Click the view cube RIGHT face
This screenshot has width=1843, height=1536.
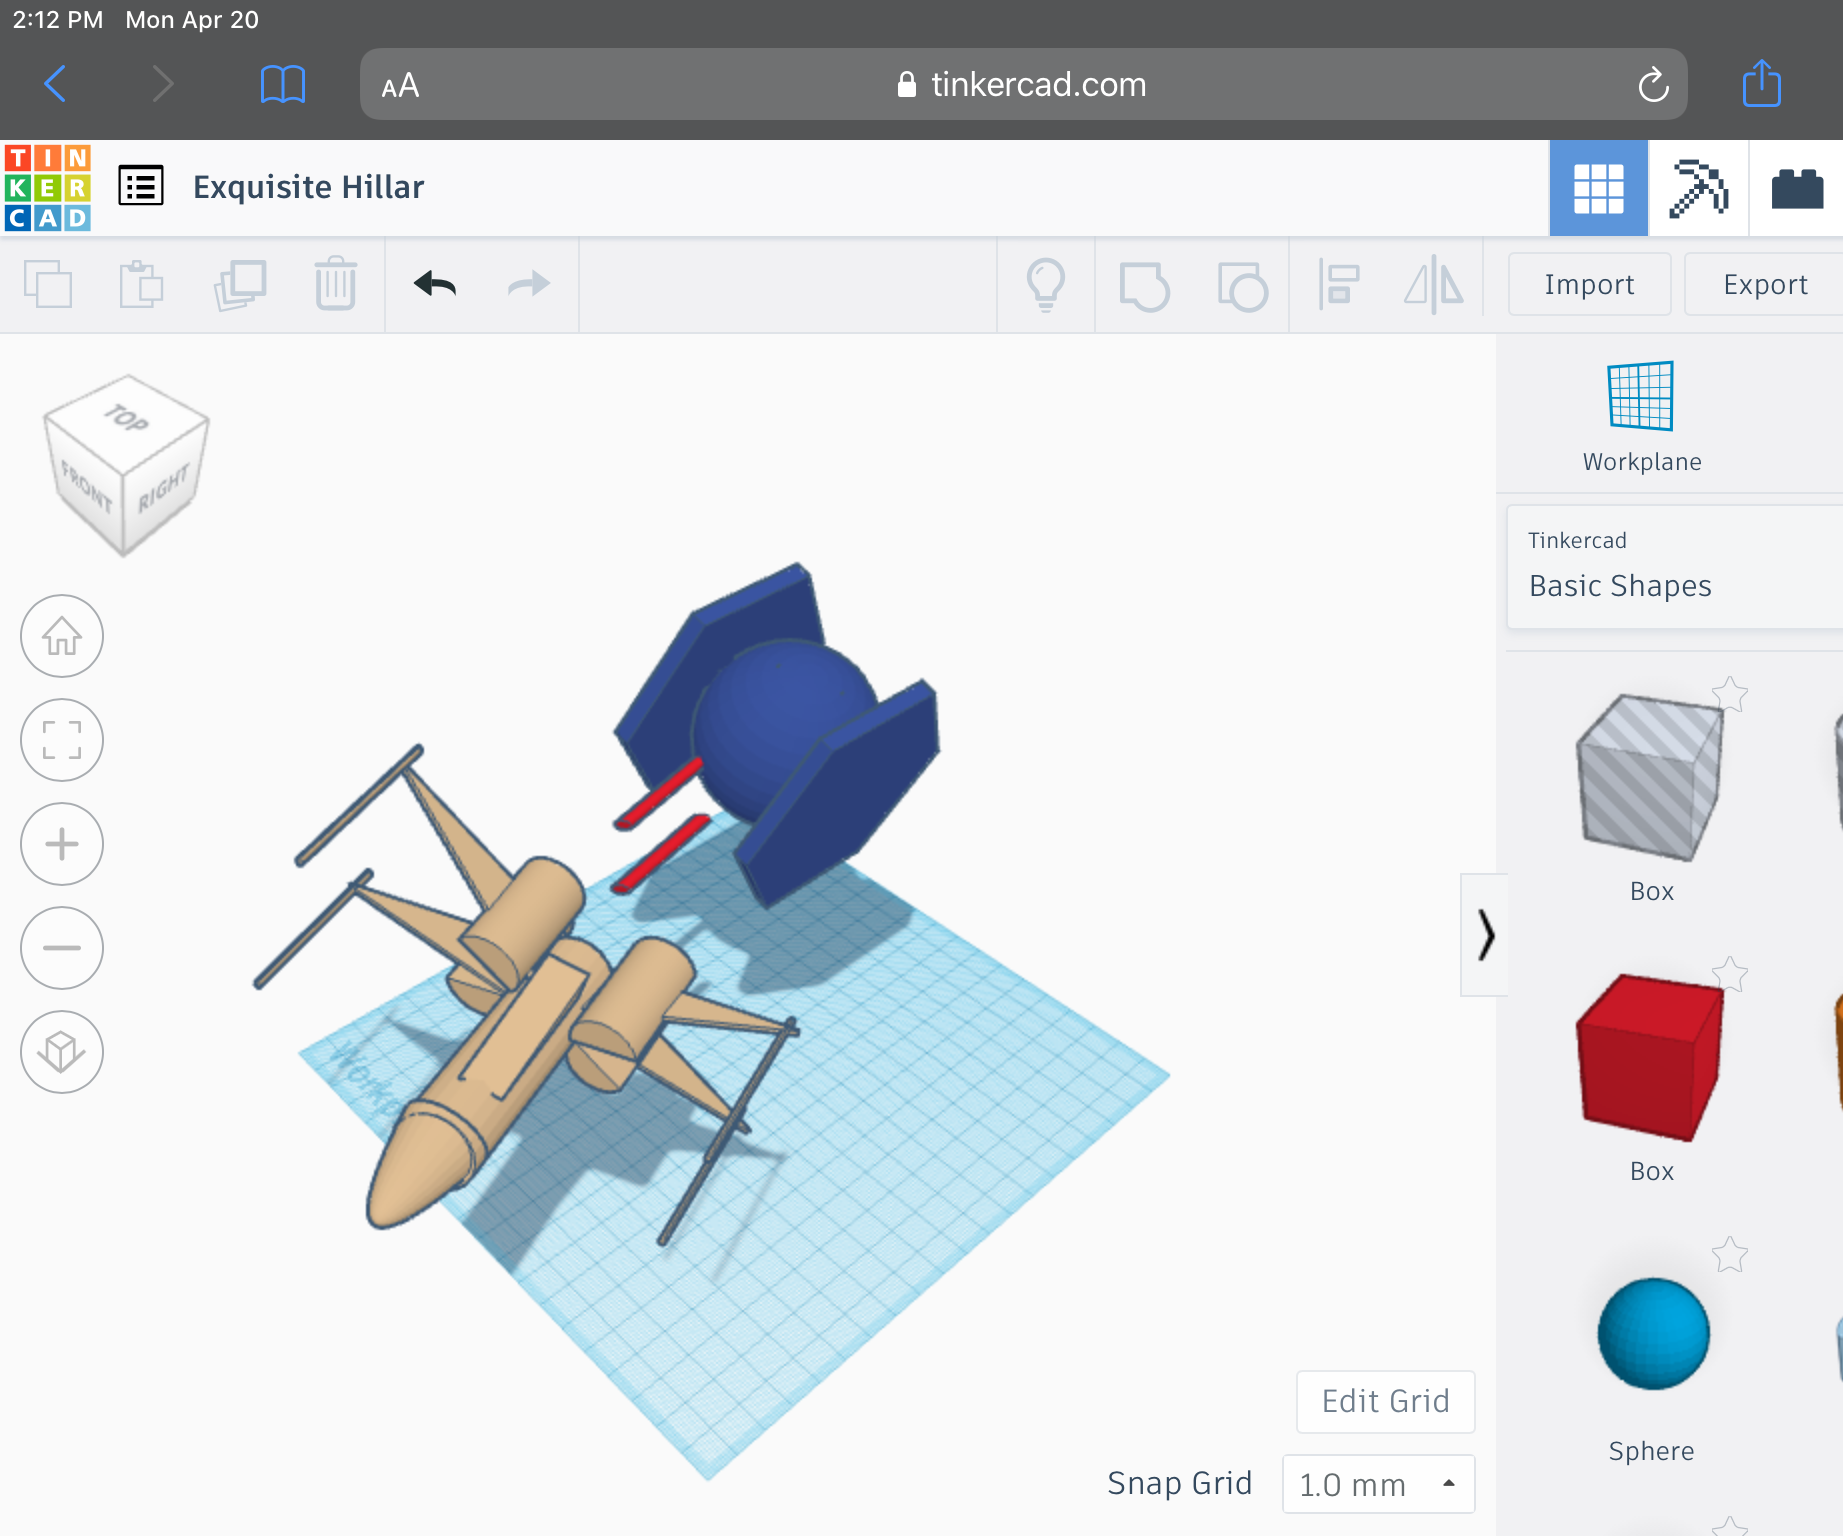pos(163,487)
